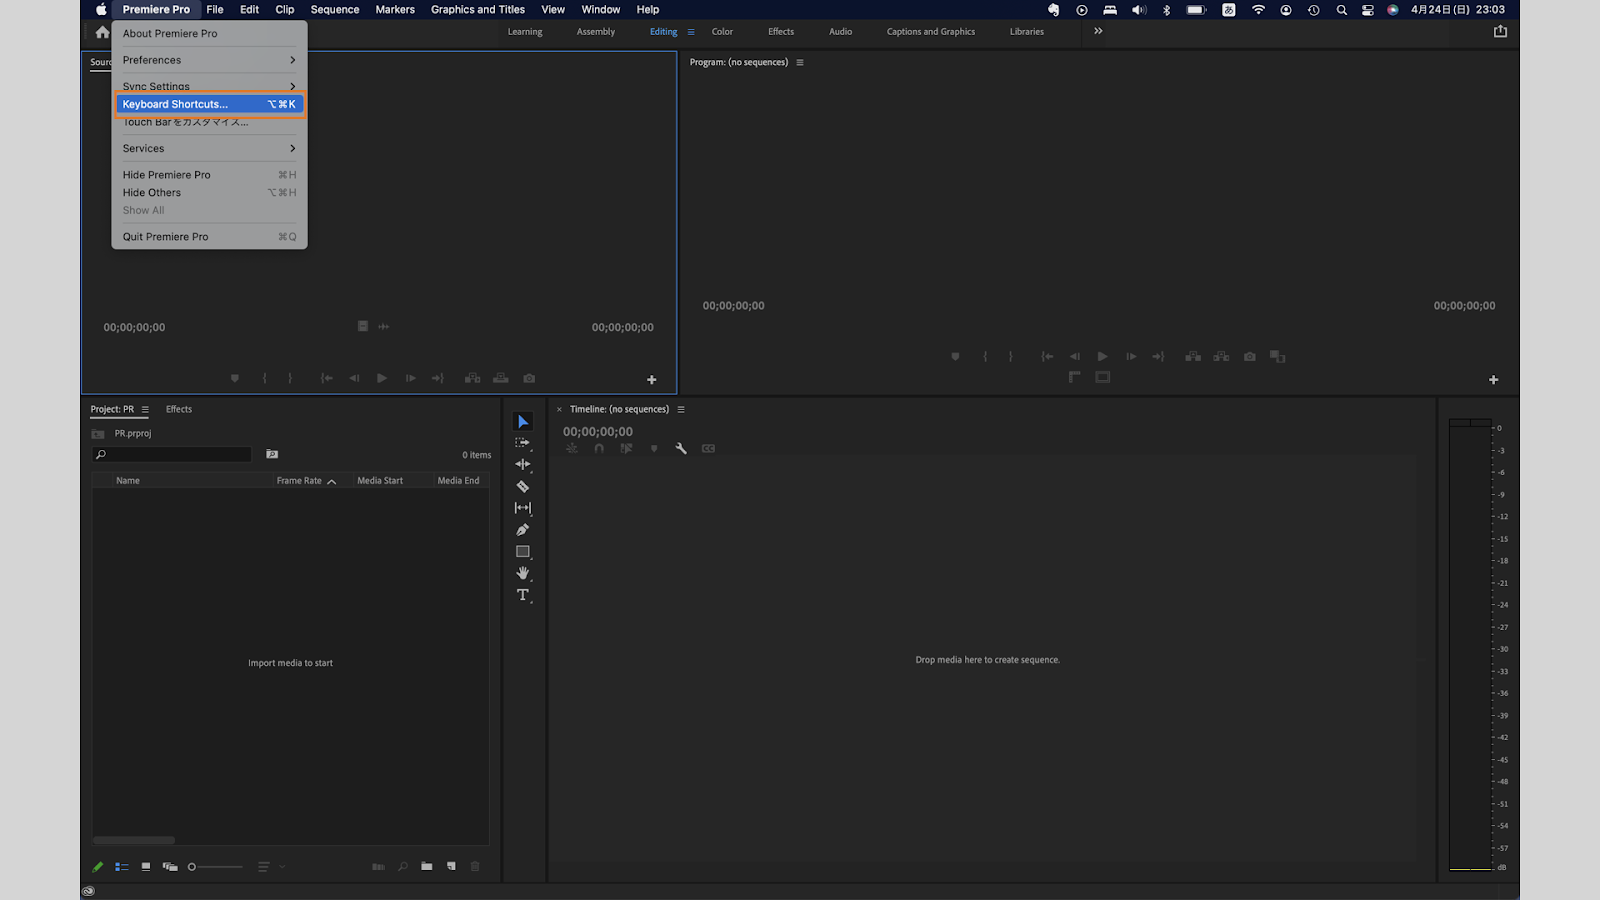Toggle Linked Selection in Timeline
The image size is (1600, 900).
click(626, 449)
